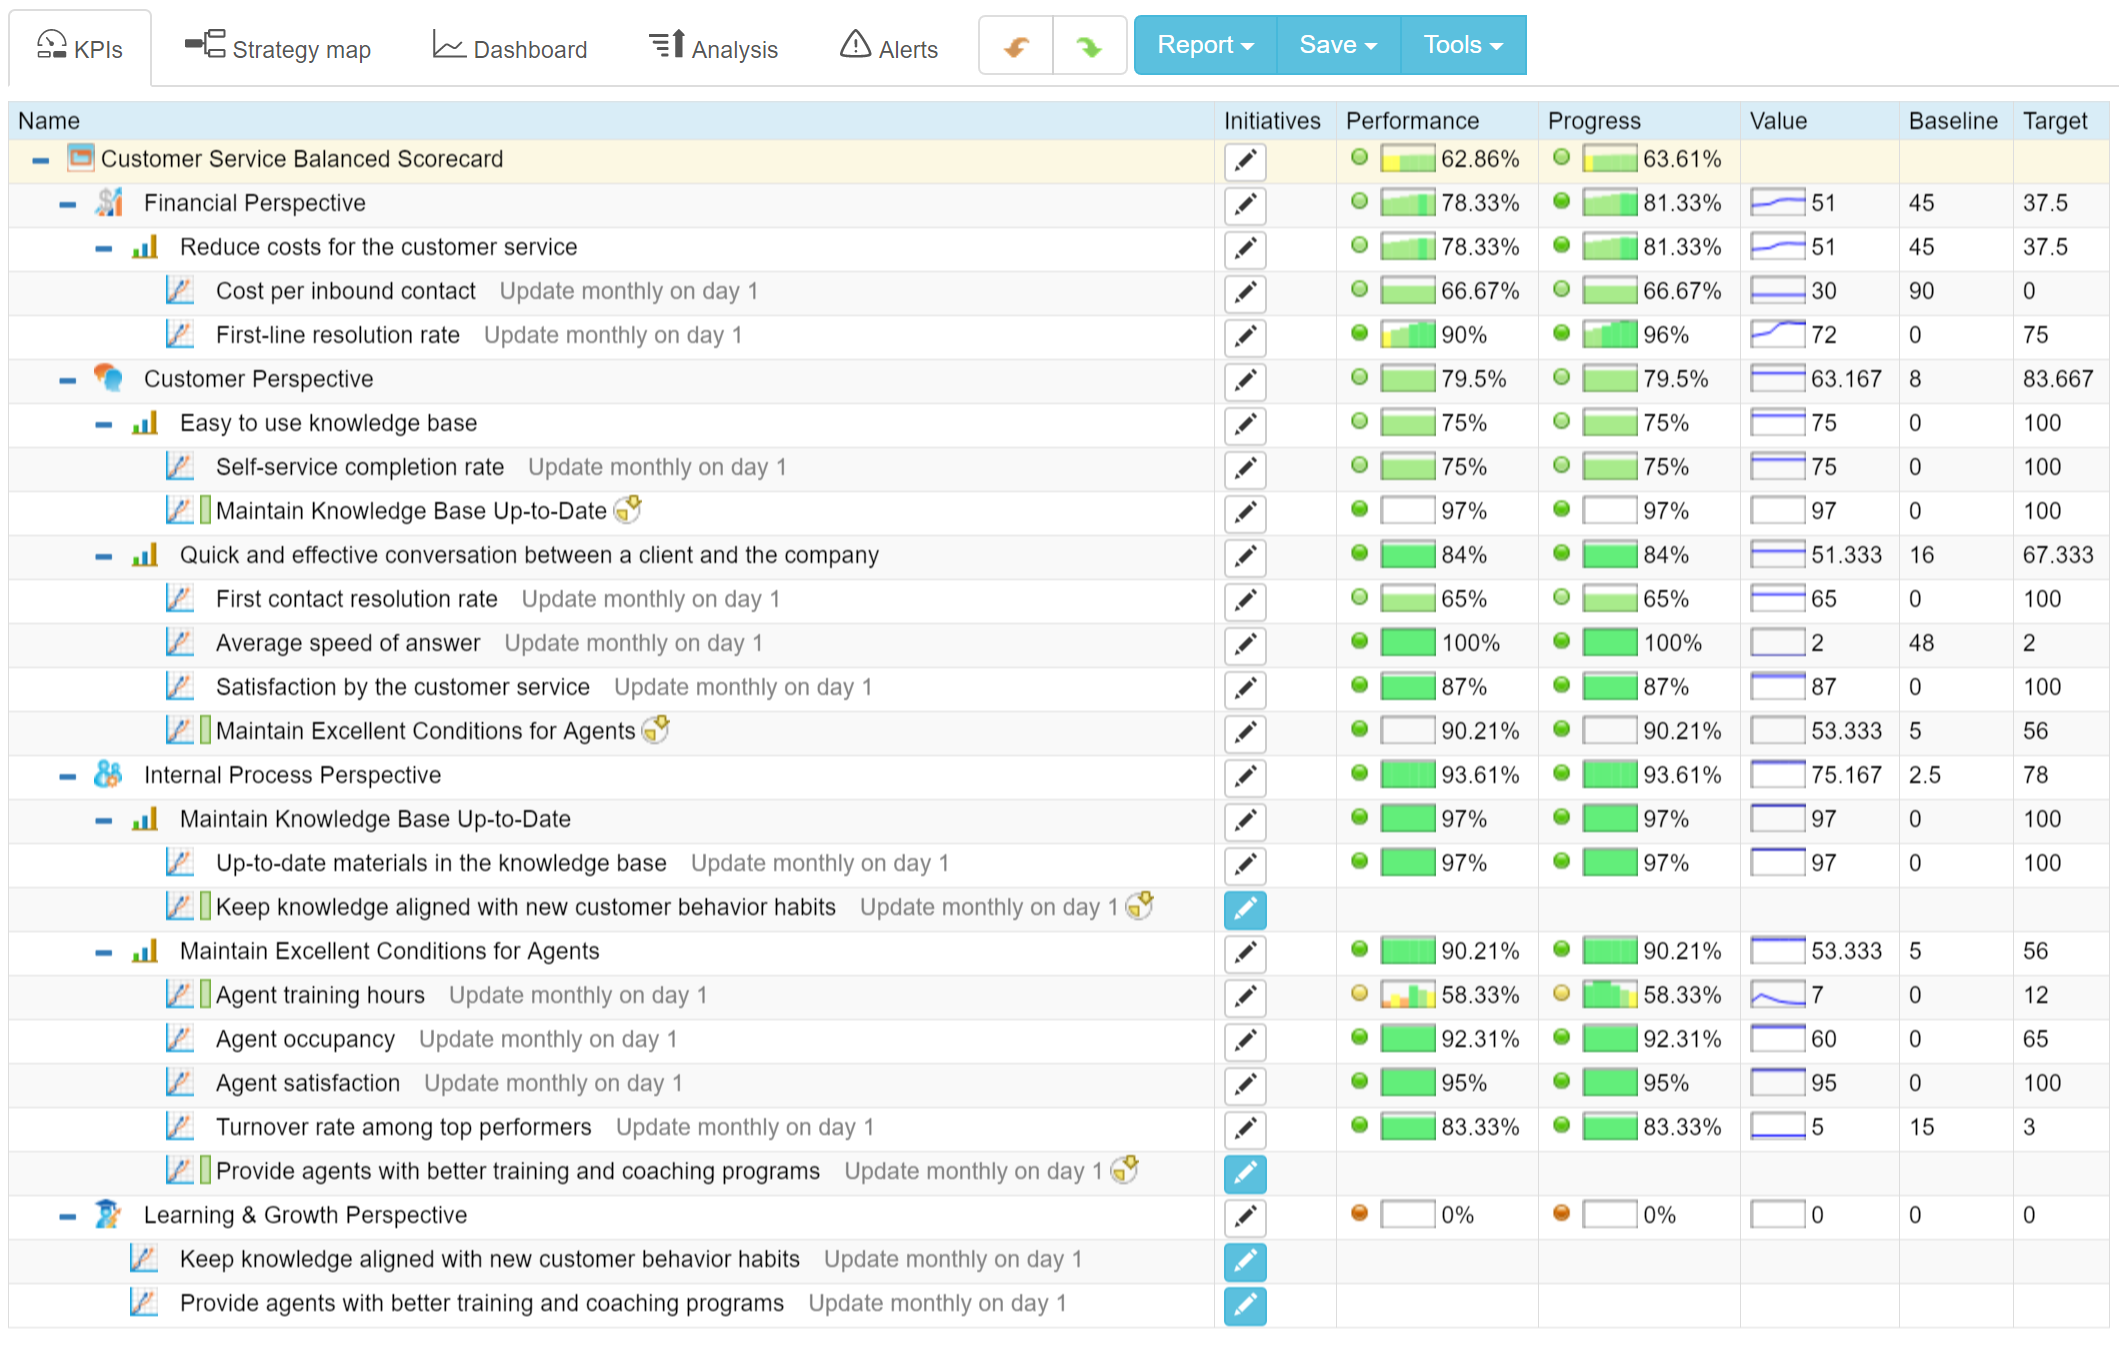Click the undo arrow icon
Viewport: 2122px width, 1346px height.
(1014, 45)
